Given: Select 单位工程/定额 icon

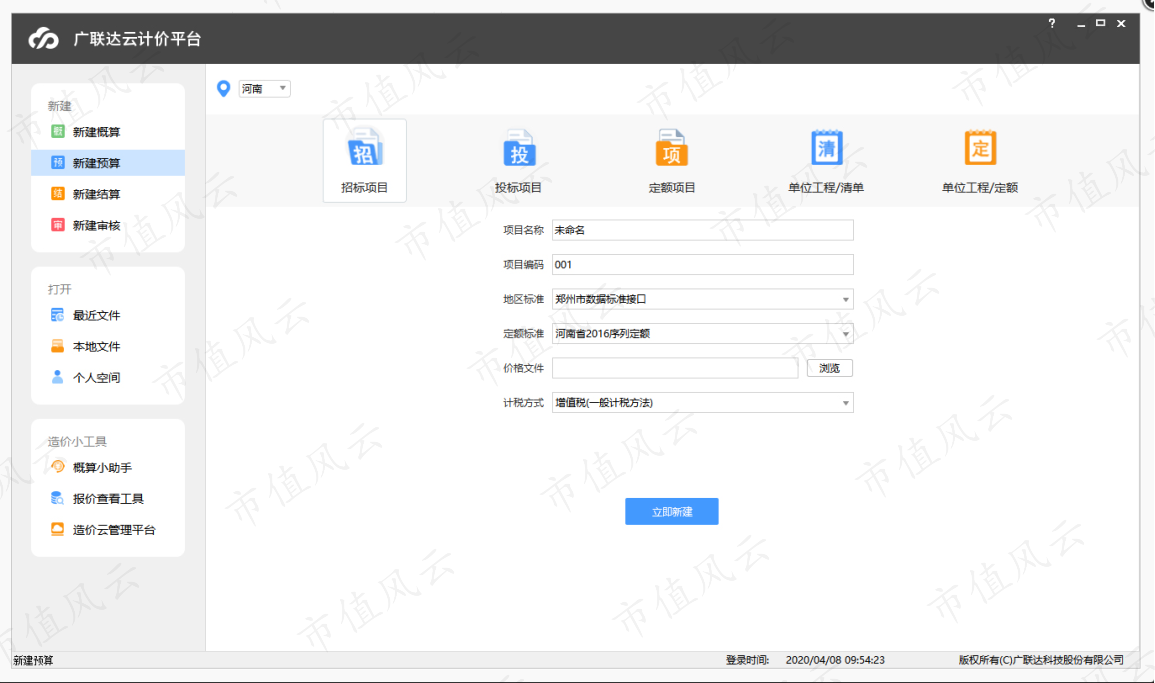Looking at the screenshot, I should tap(980, 148).
